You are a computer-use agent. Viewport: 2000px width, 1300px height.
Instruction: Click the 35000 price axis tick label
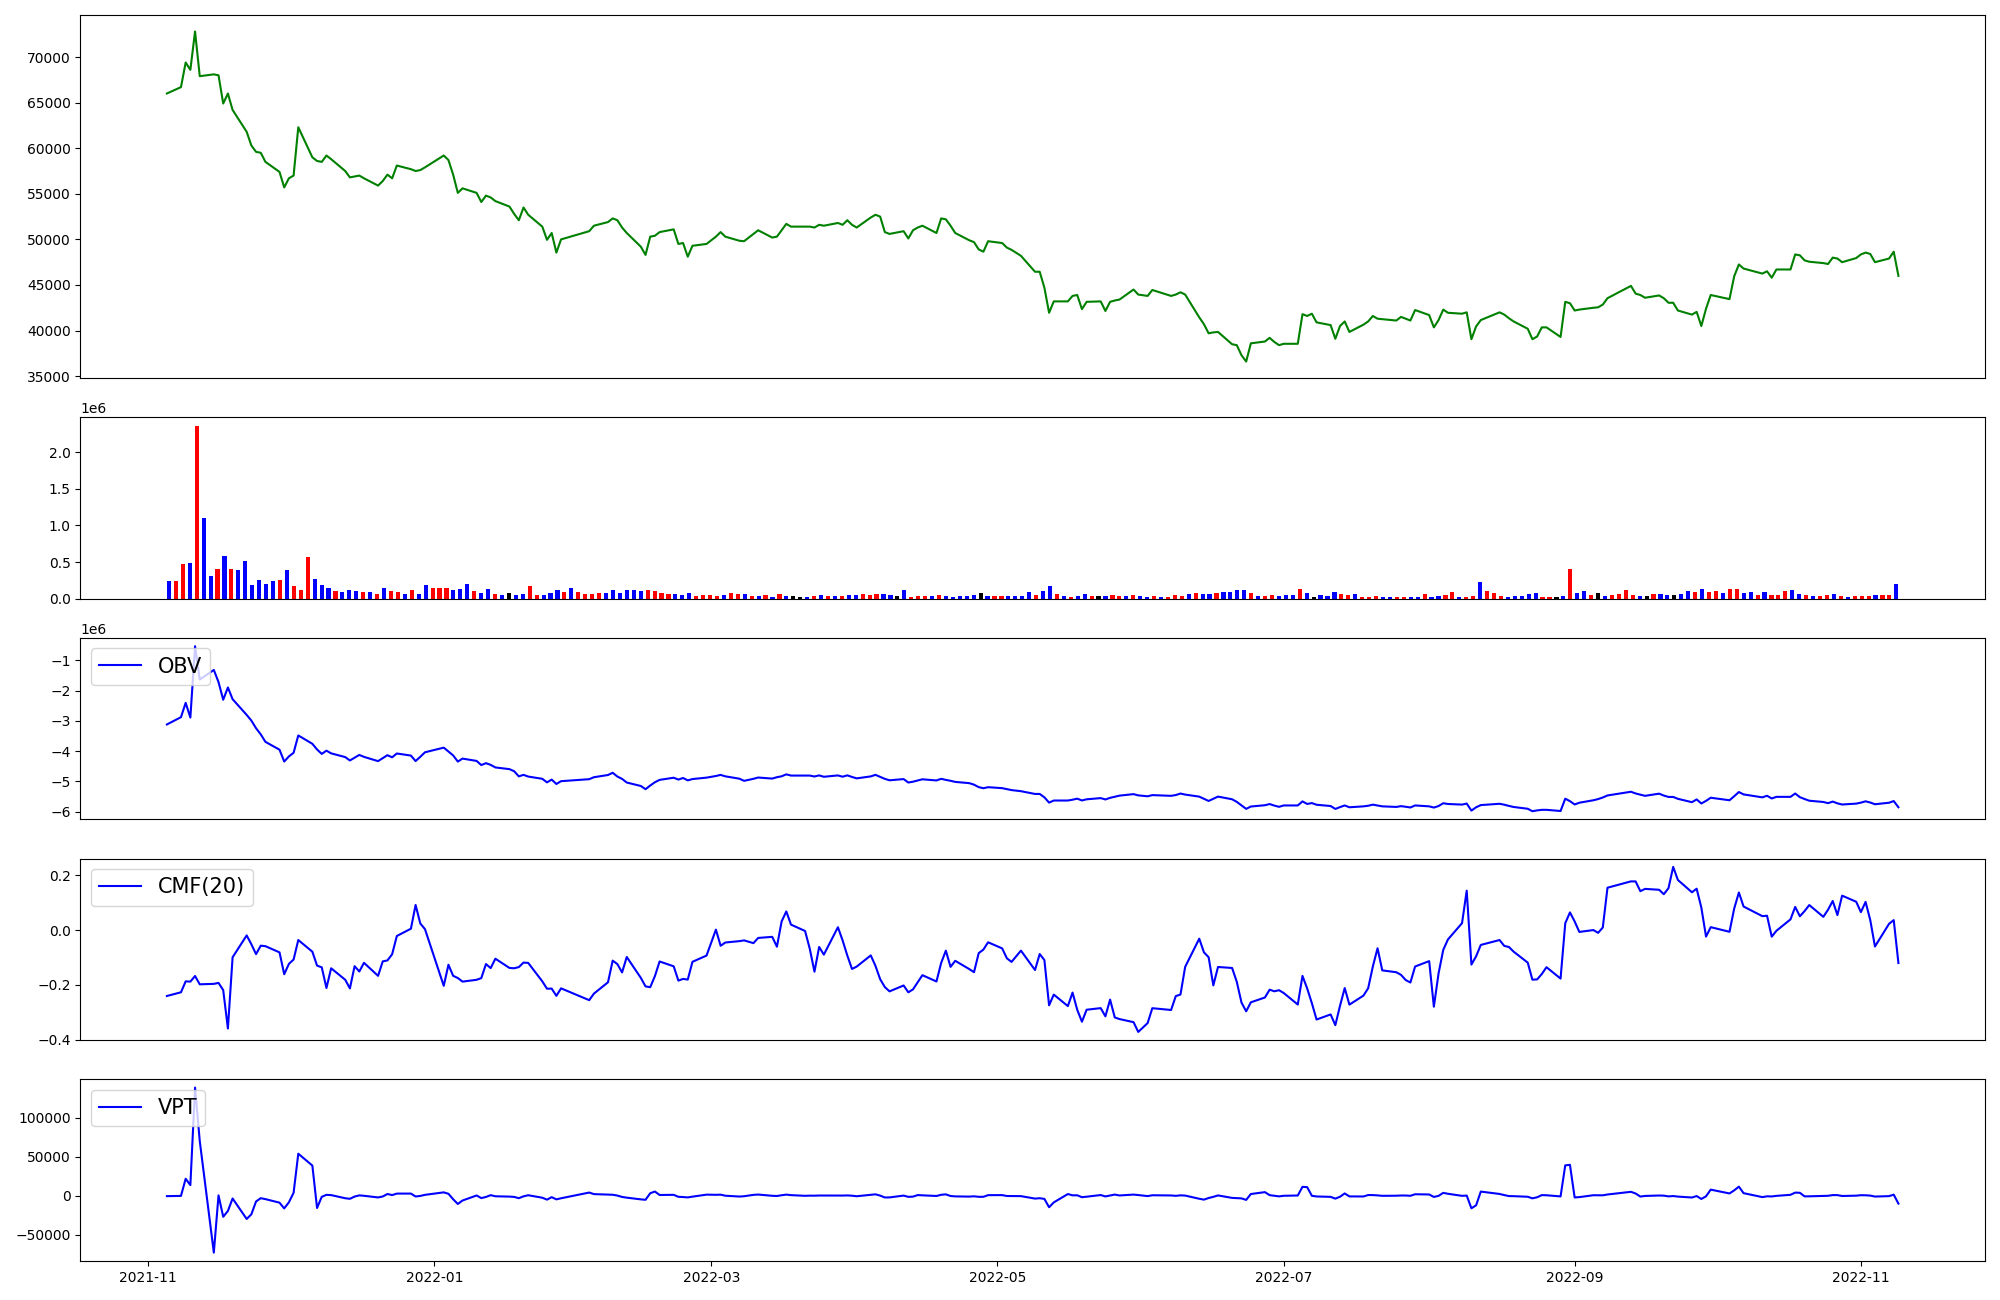pos(48,377)
